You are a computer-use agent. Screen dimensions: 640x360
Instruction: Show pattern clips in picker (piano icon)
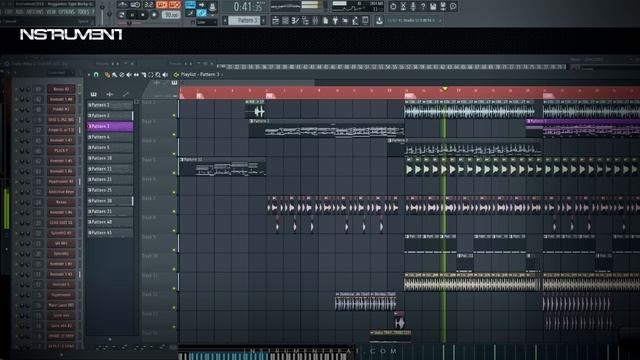click(x=93, y=94)
